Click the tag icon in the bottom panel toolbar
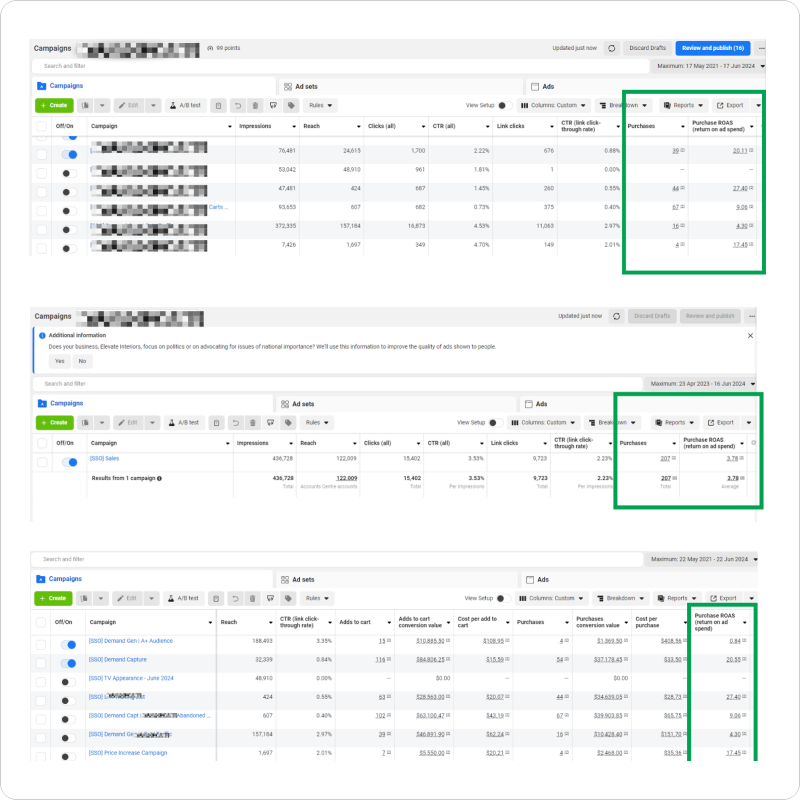800x800 pixels. pyautogui.click(x=291, y=598)
